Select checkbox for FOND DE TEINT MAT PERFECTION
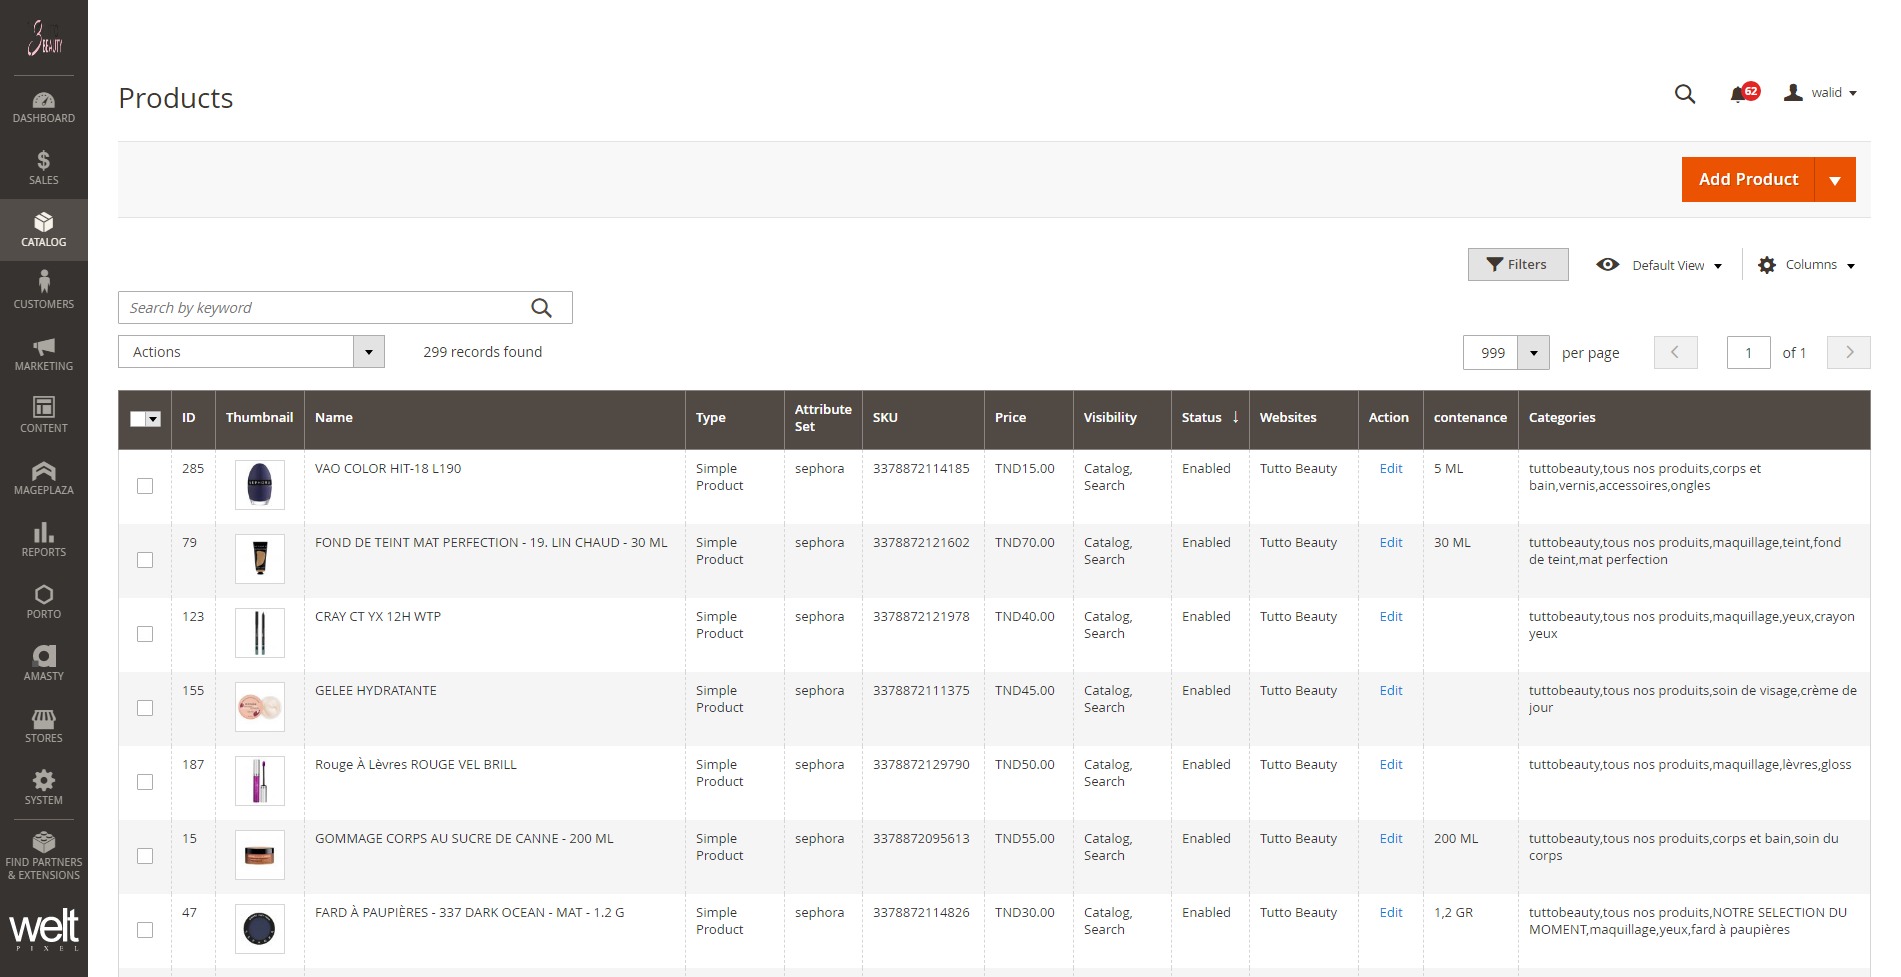The image size is (1901, 977). pos(145,560)
